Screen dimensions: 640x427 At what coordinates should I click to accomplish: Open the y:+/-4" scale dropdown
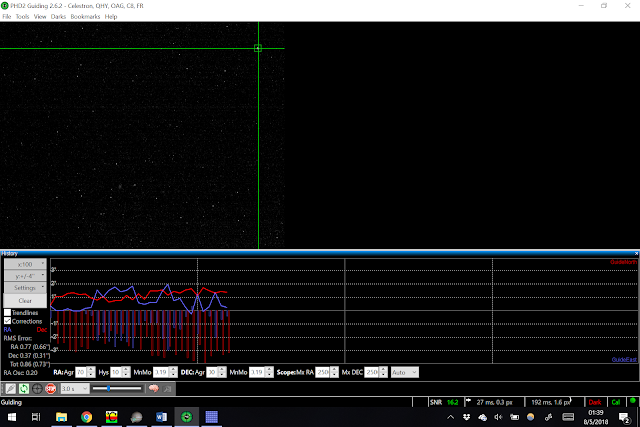[x=25, y=276]
